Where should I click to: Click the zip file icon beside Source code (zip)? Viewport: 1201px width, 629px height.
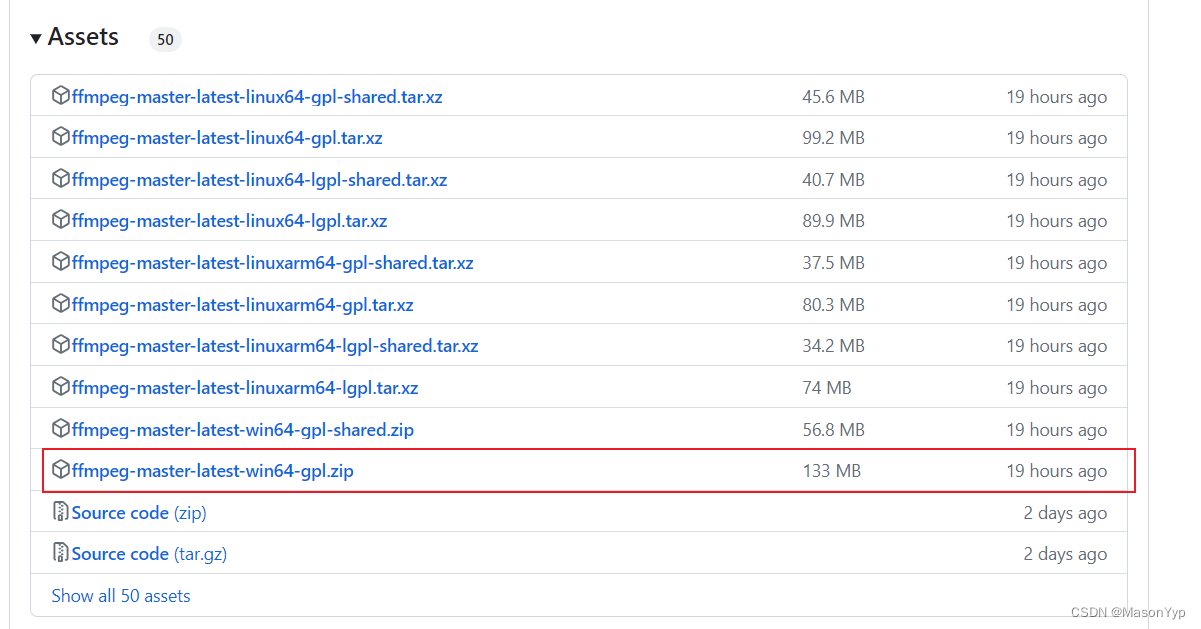61,512
